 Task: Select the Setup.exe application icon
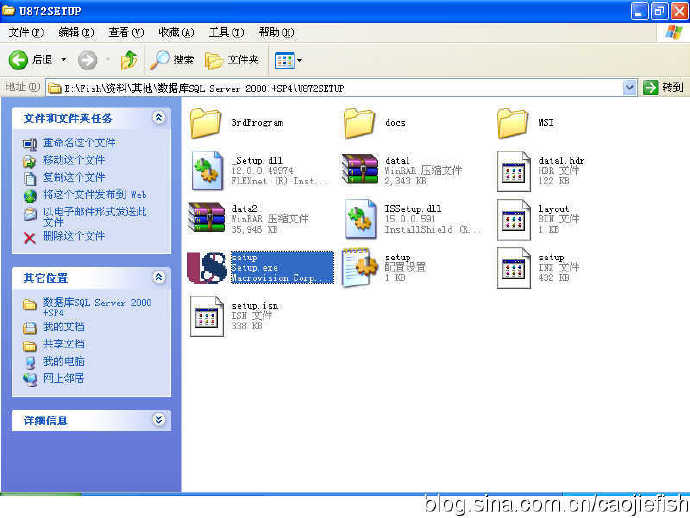[207, 268]
